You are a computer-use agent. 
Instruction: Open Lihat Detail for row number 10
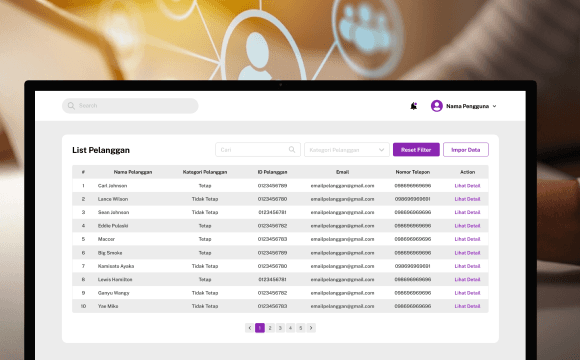point(467,306)
